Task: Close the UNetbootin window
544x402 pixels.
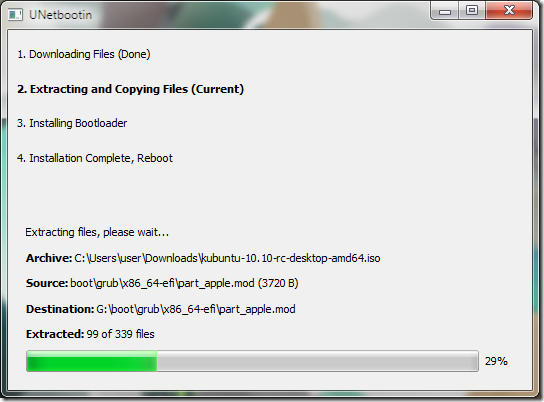Action: tap(509, 10)
